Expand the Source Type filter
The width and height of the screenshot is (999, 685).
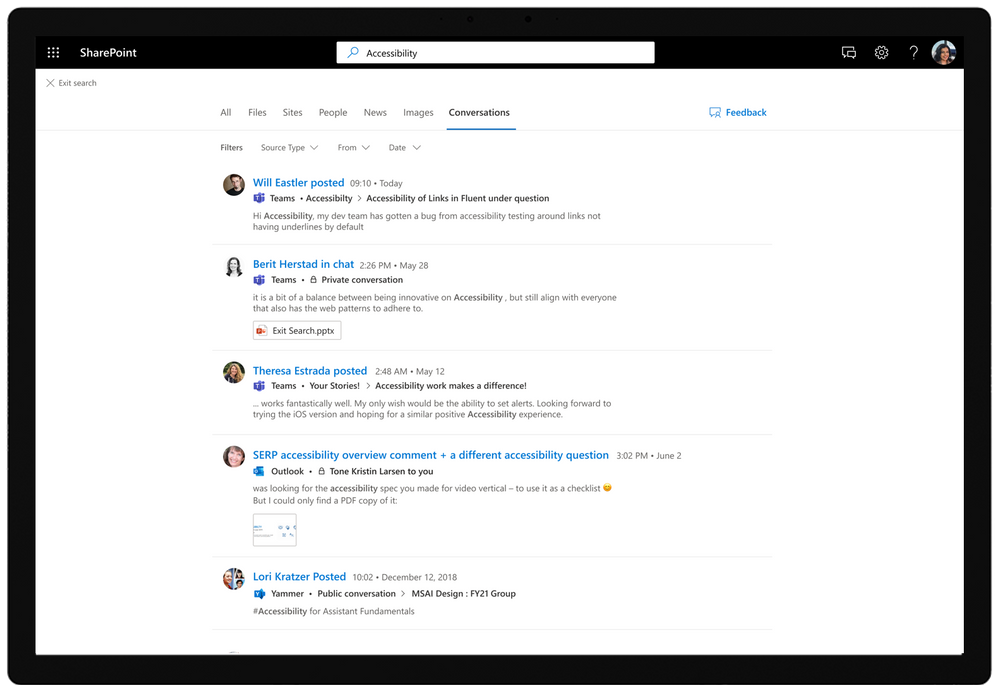tap(289, 148)
